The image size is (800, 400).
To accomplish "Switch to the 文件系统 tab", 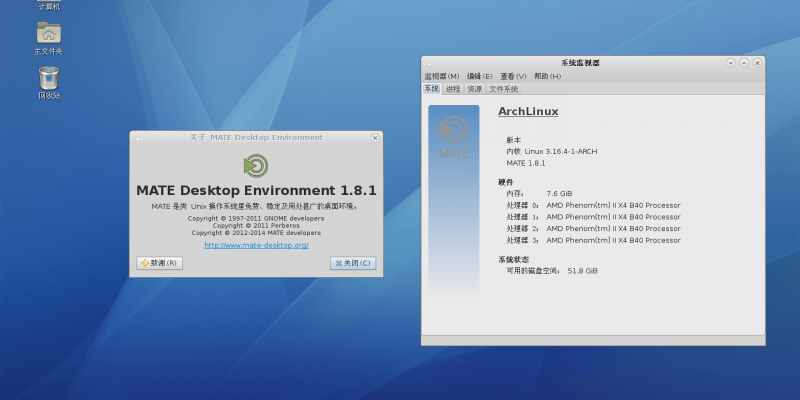I will point(504,89).
